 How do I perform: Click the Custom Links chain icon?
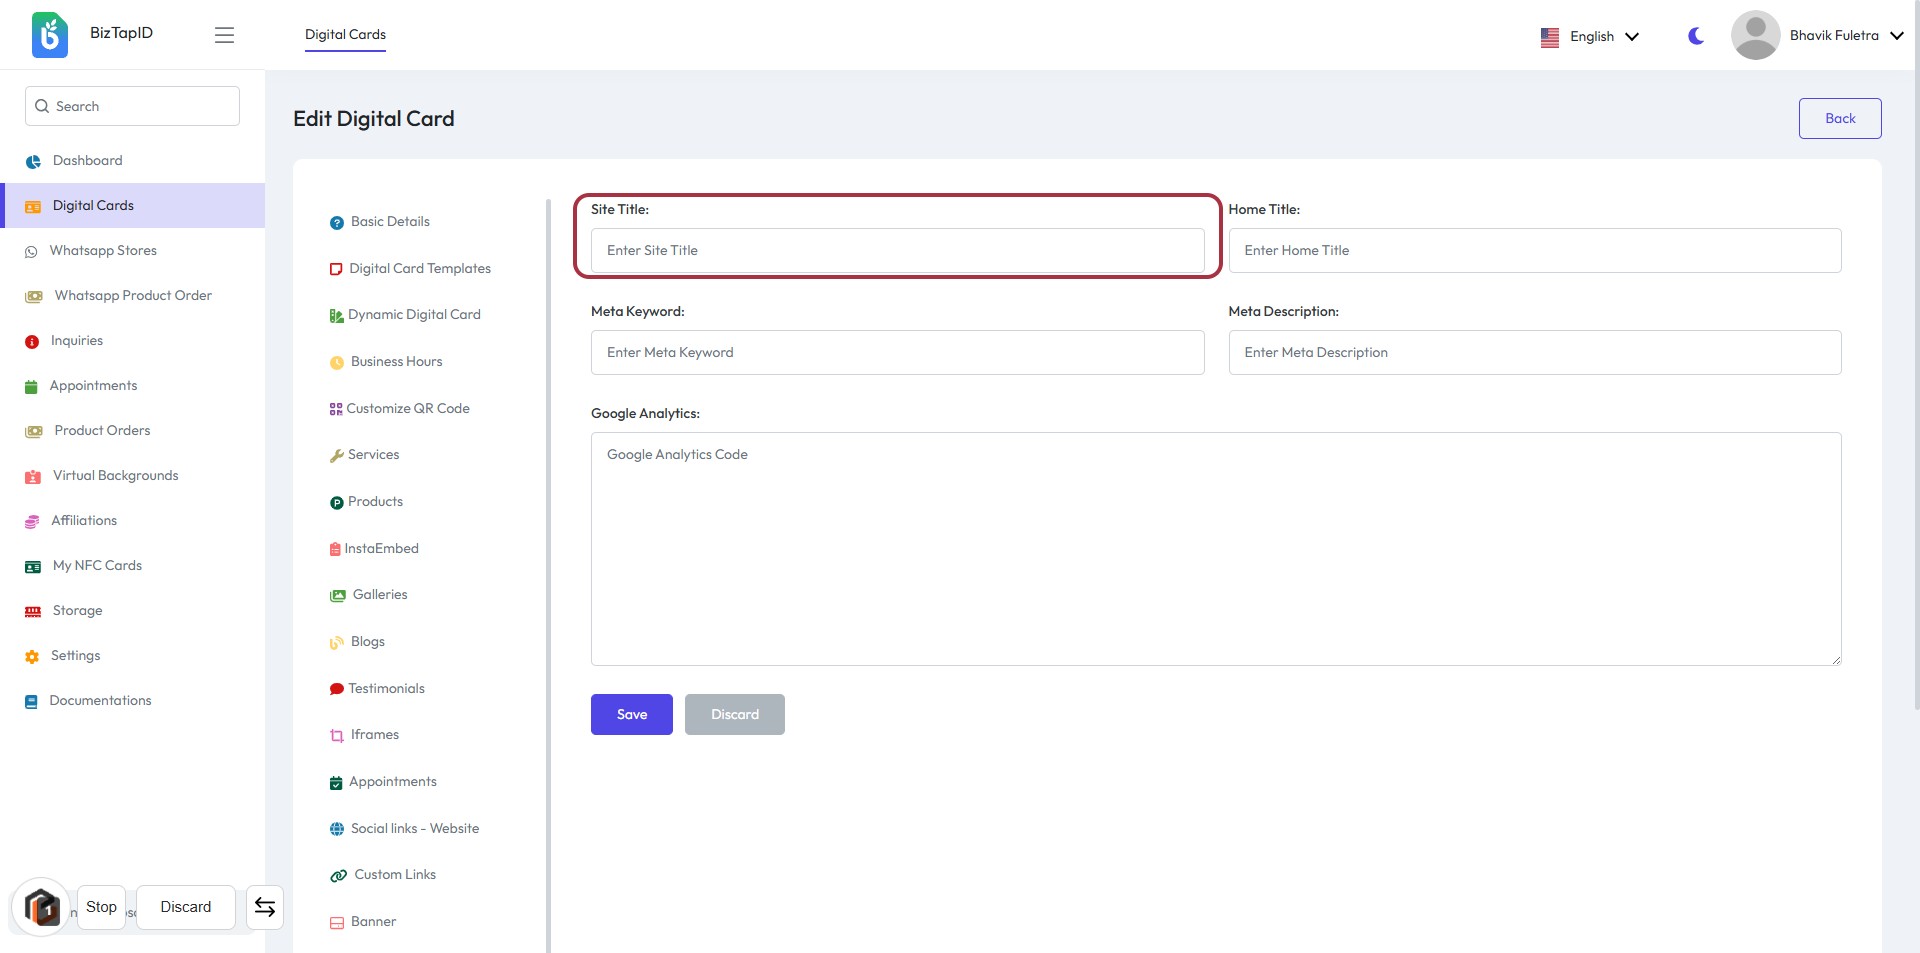click(339, 875)
